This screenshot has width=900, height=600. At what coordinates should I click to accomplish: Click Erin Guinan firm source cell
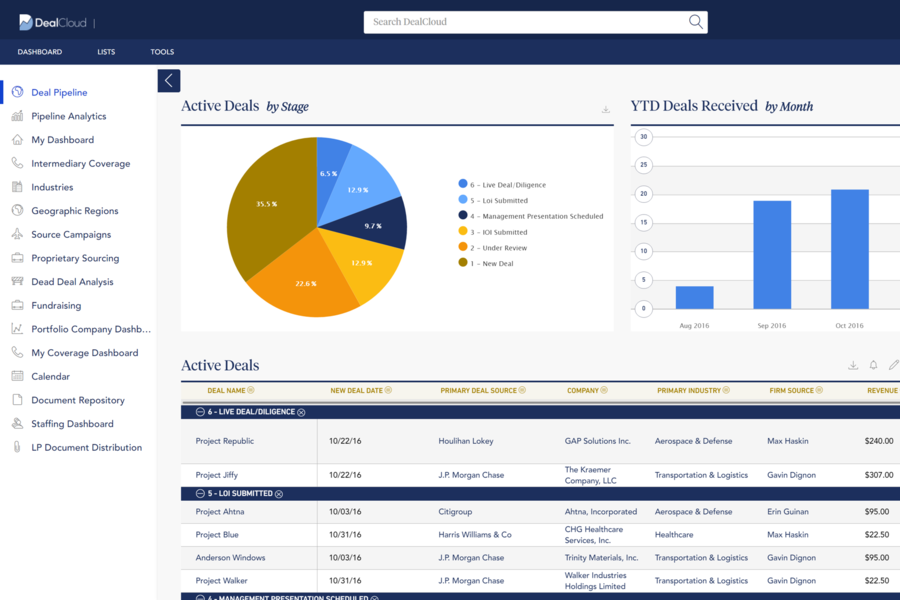point(788,512)
